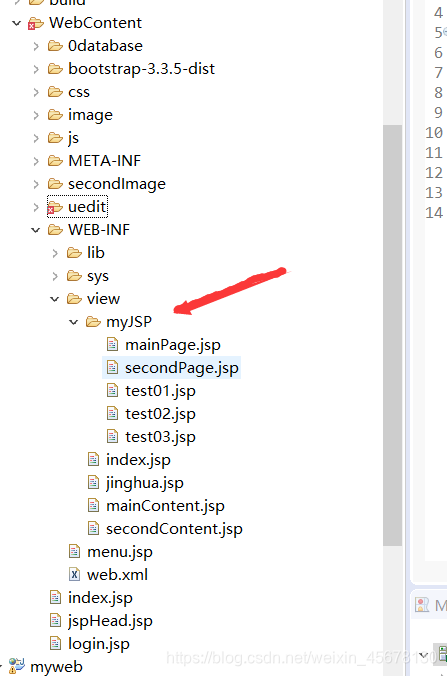
Task: Select jinghua.jsp file name
Action: click(x=145, y=483)
